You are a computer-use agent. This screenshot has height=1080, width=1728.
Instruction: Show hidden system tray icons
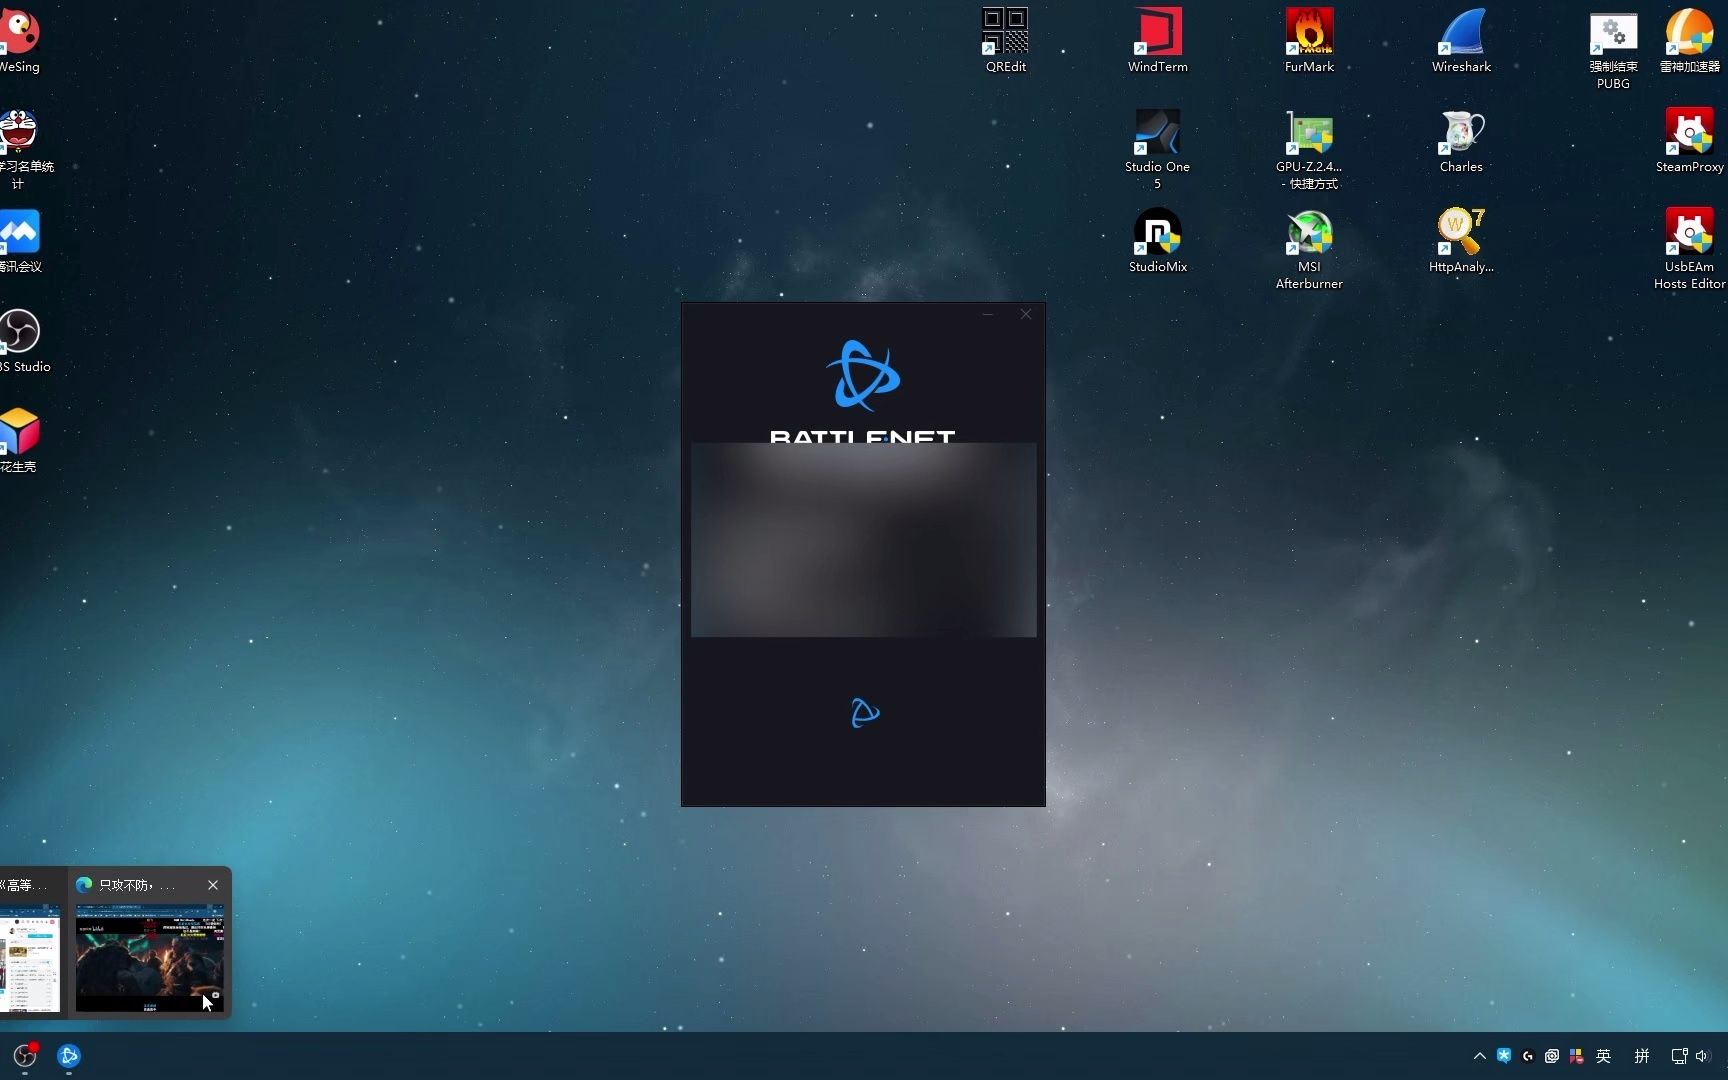click(1480, 1056)
